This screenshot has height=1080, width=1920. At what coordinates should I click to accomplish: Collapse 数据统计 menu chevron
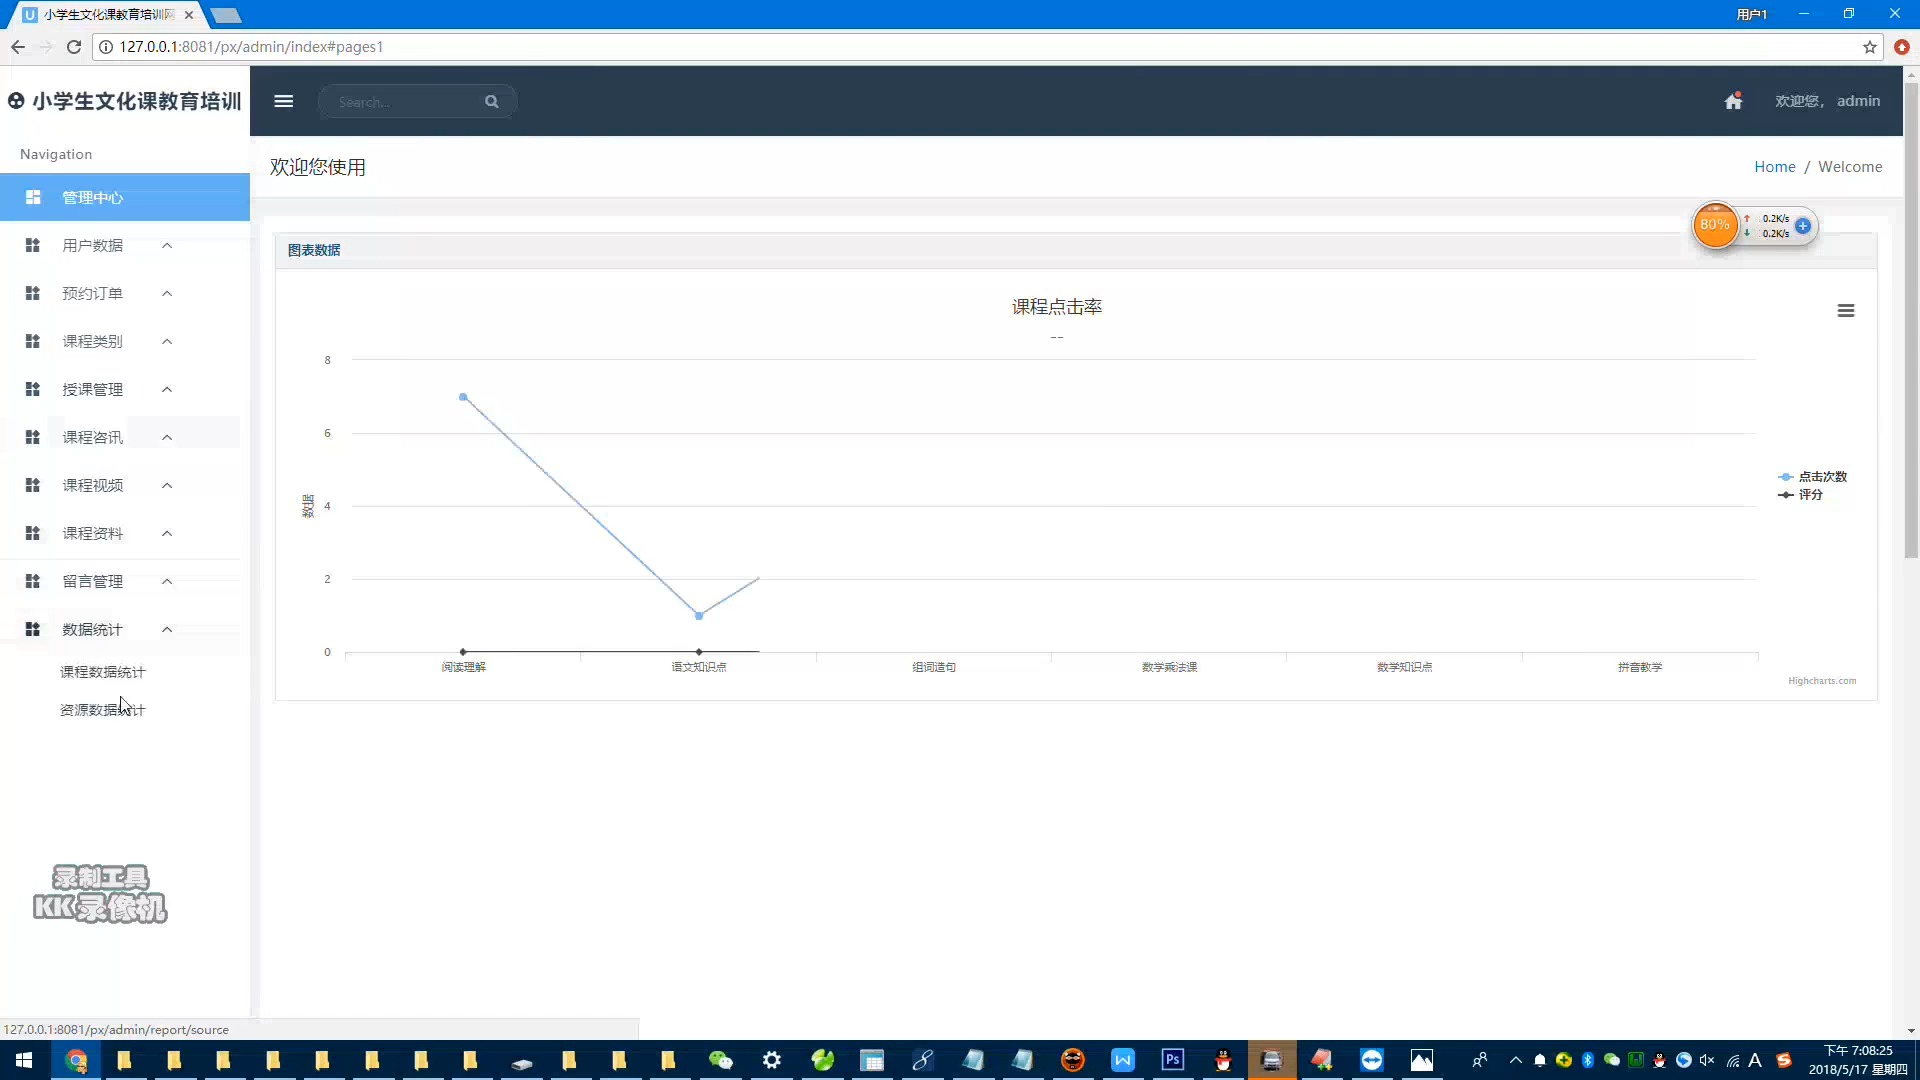click(x=167, y=629)
